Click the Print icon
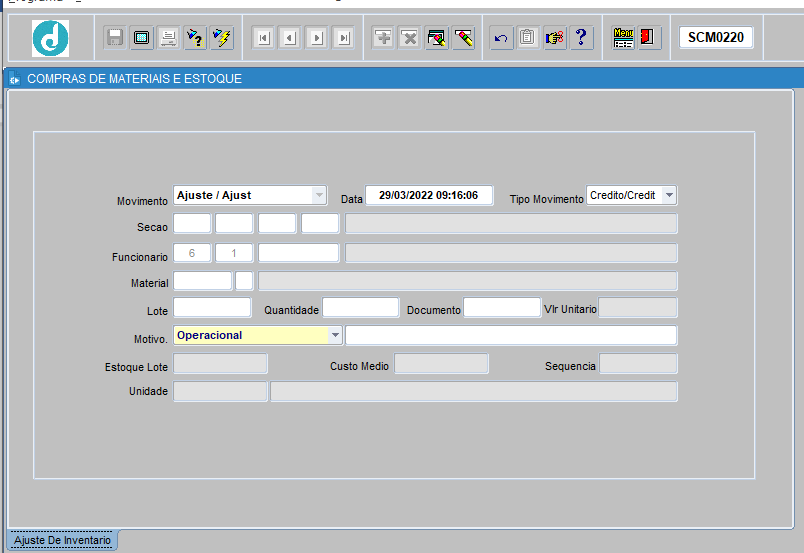Screen dimensions: 804x553 click(x=168, y=38)
